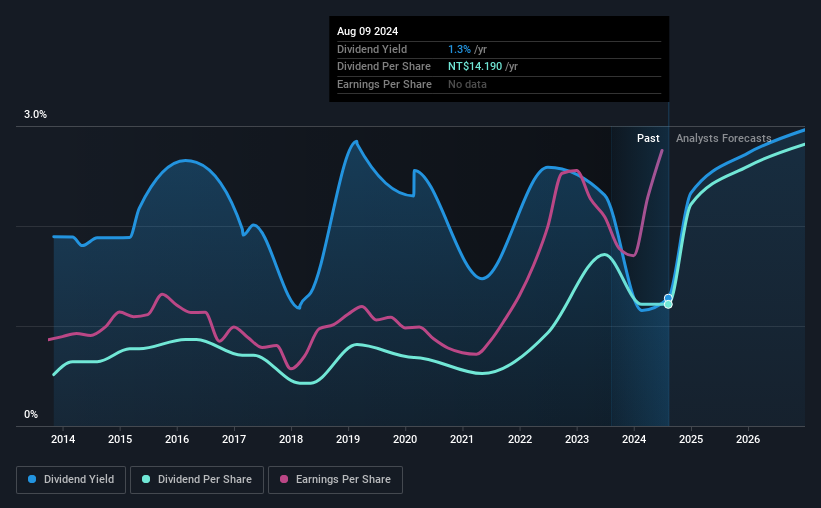The width and height of the screenshot is (821, 508).
Task: Select the 'Analysts Forecasts' label
Action: (723, 138)
